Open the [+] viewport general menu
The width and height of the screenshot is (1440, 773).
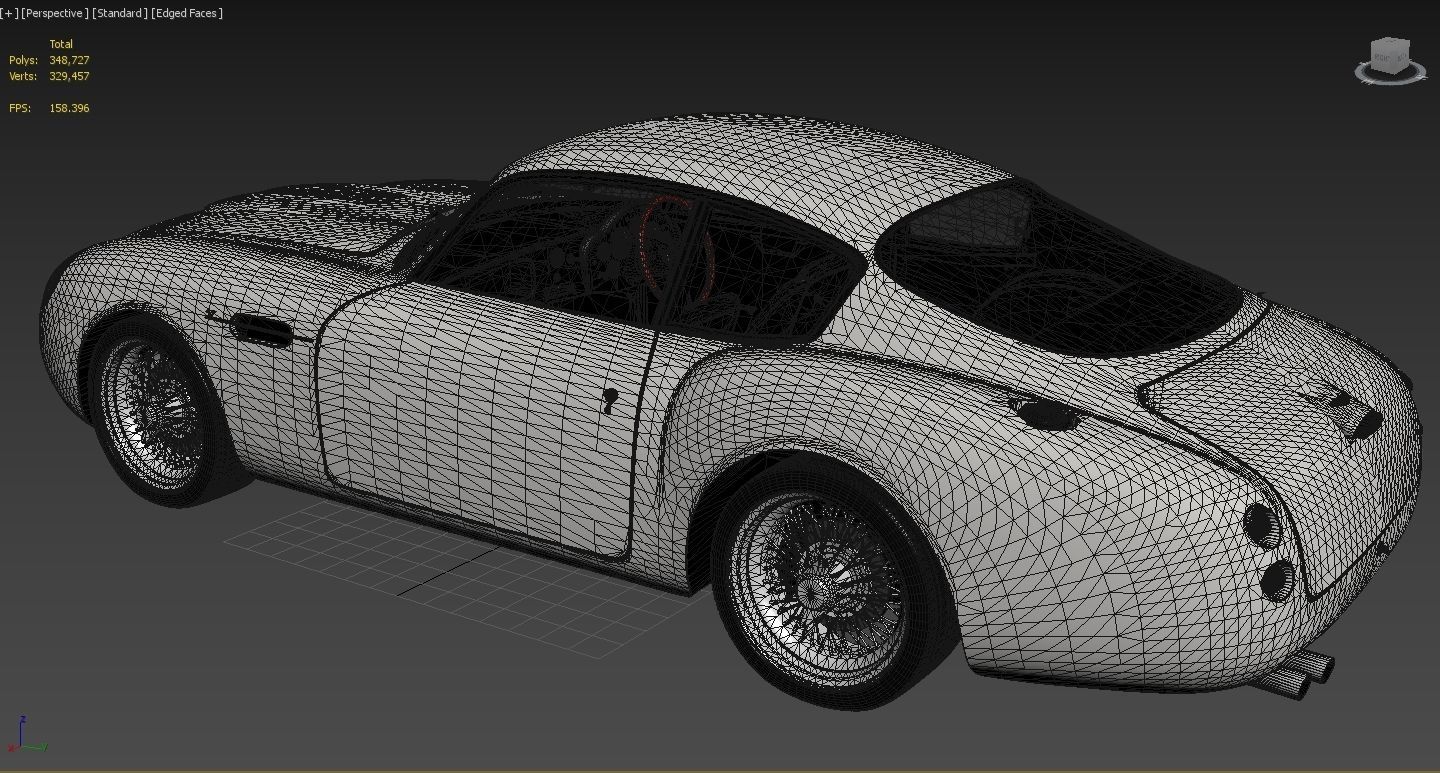click(10, 13)
